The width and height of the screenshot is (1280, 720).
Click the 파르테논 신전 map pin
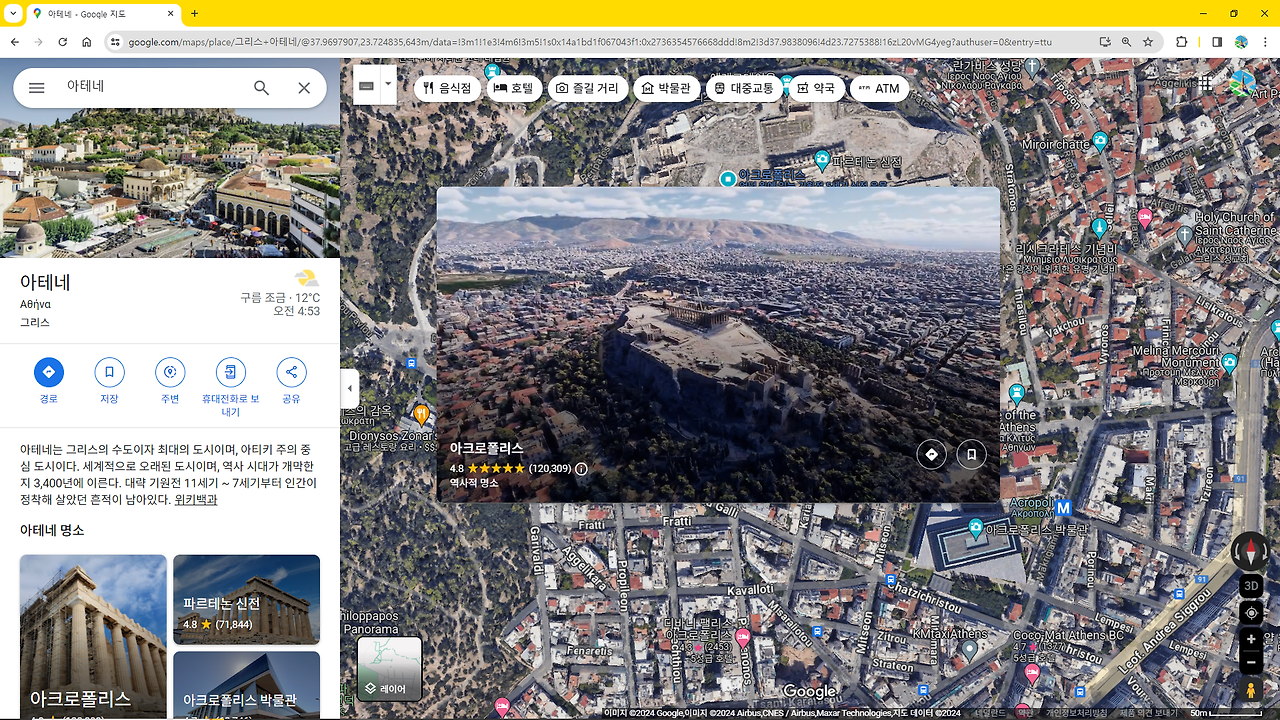point(822,160)
